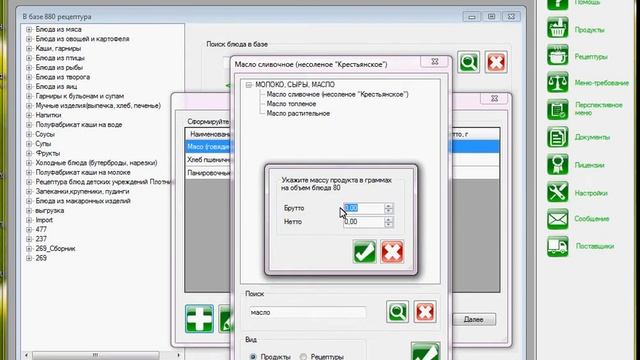Screen dimensions: 640x360
Task: Expand Блюда из мяса tree node
Action: (29, 29)
